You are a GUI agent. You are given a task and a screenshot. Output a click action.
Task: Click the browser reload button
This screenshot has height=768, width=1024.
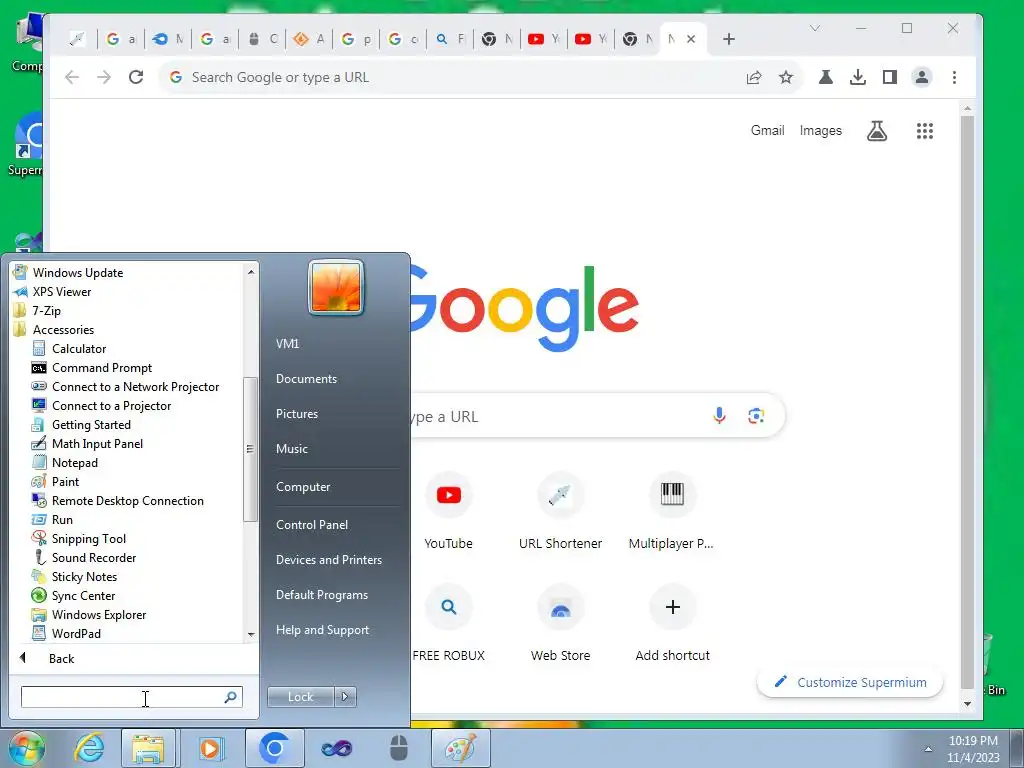[136, 77]
